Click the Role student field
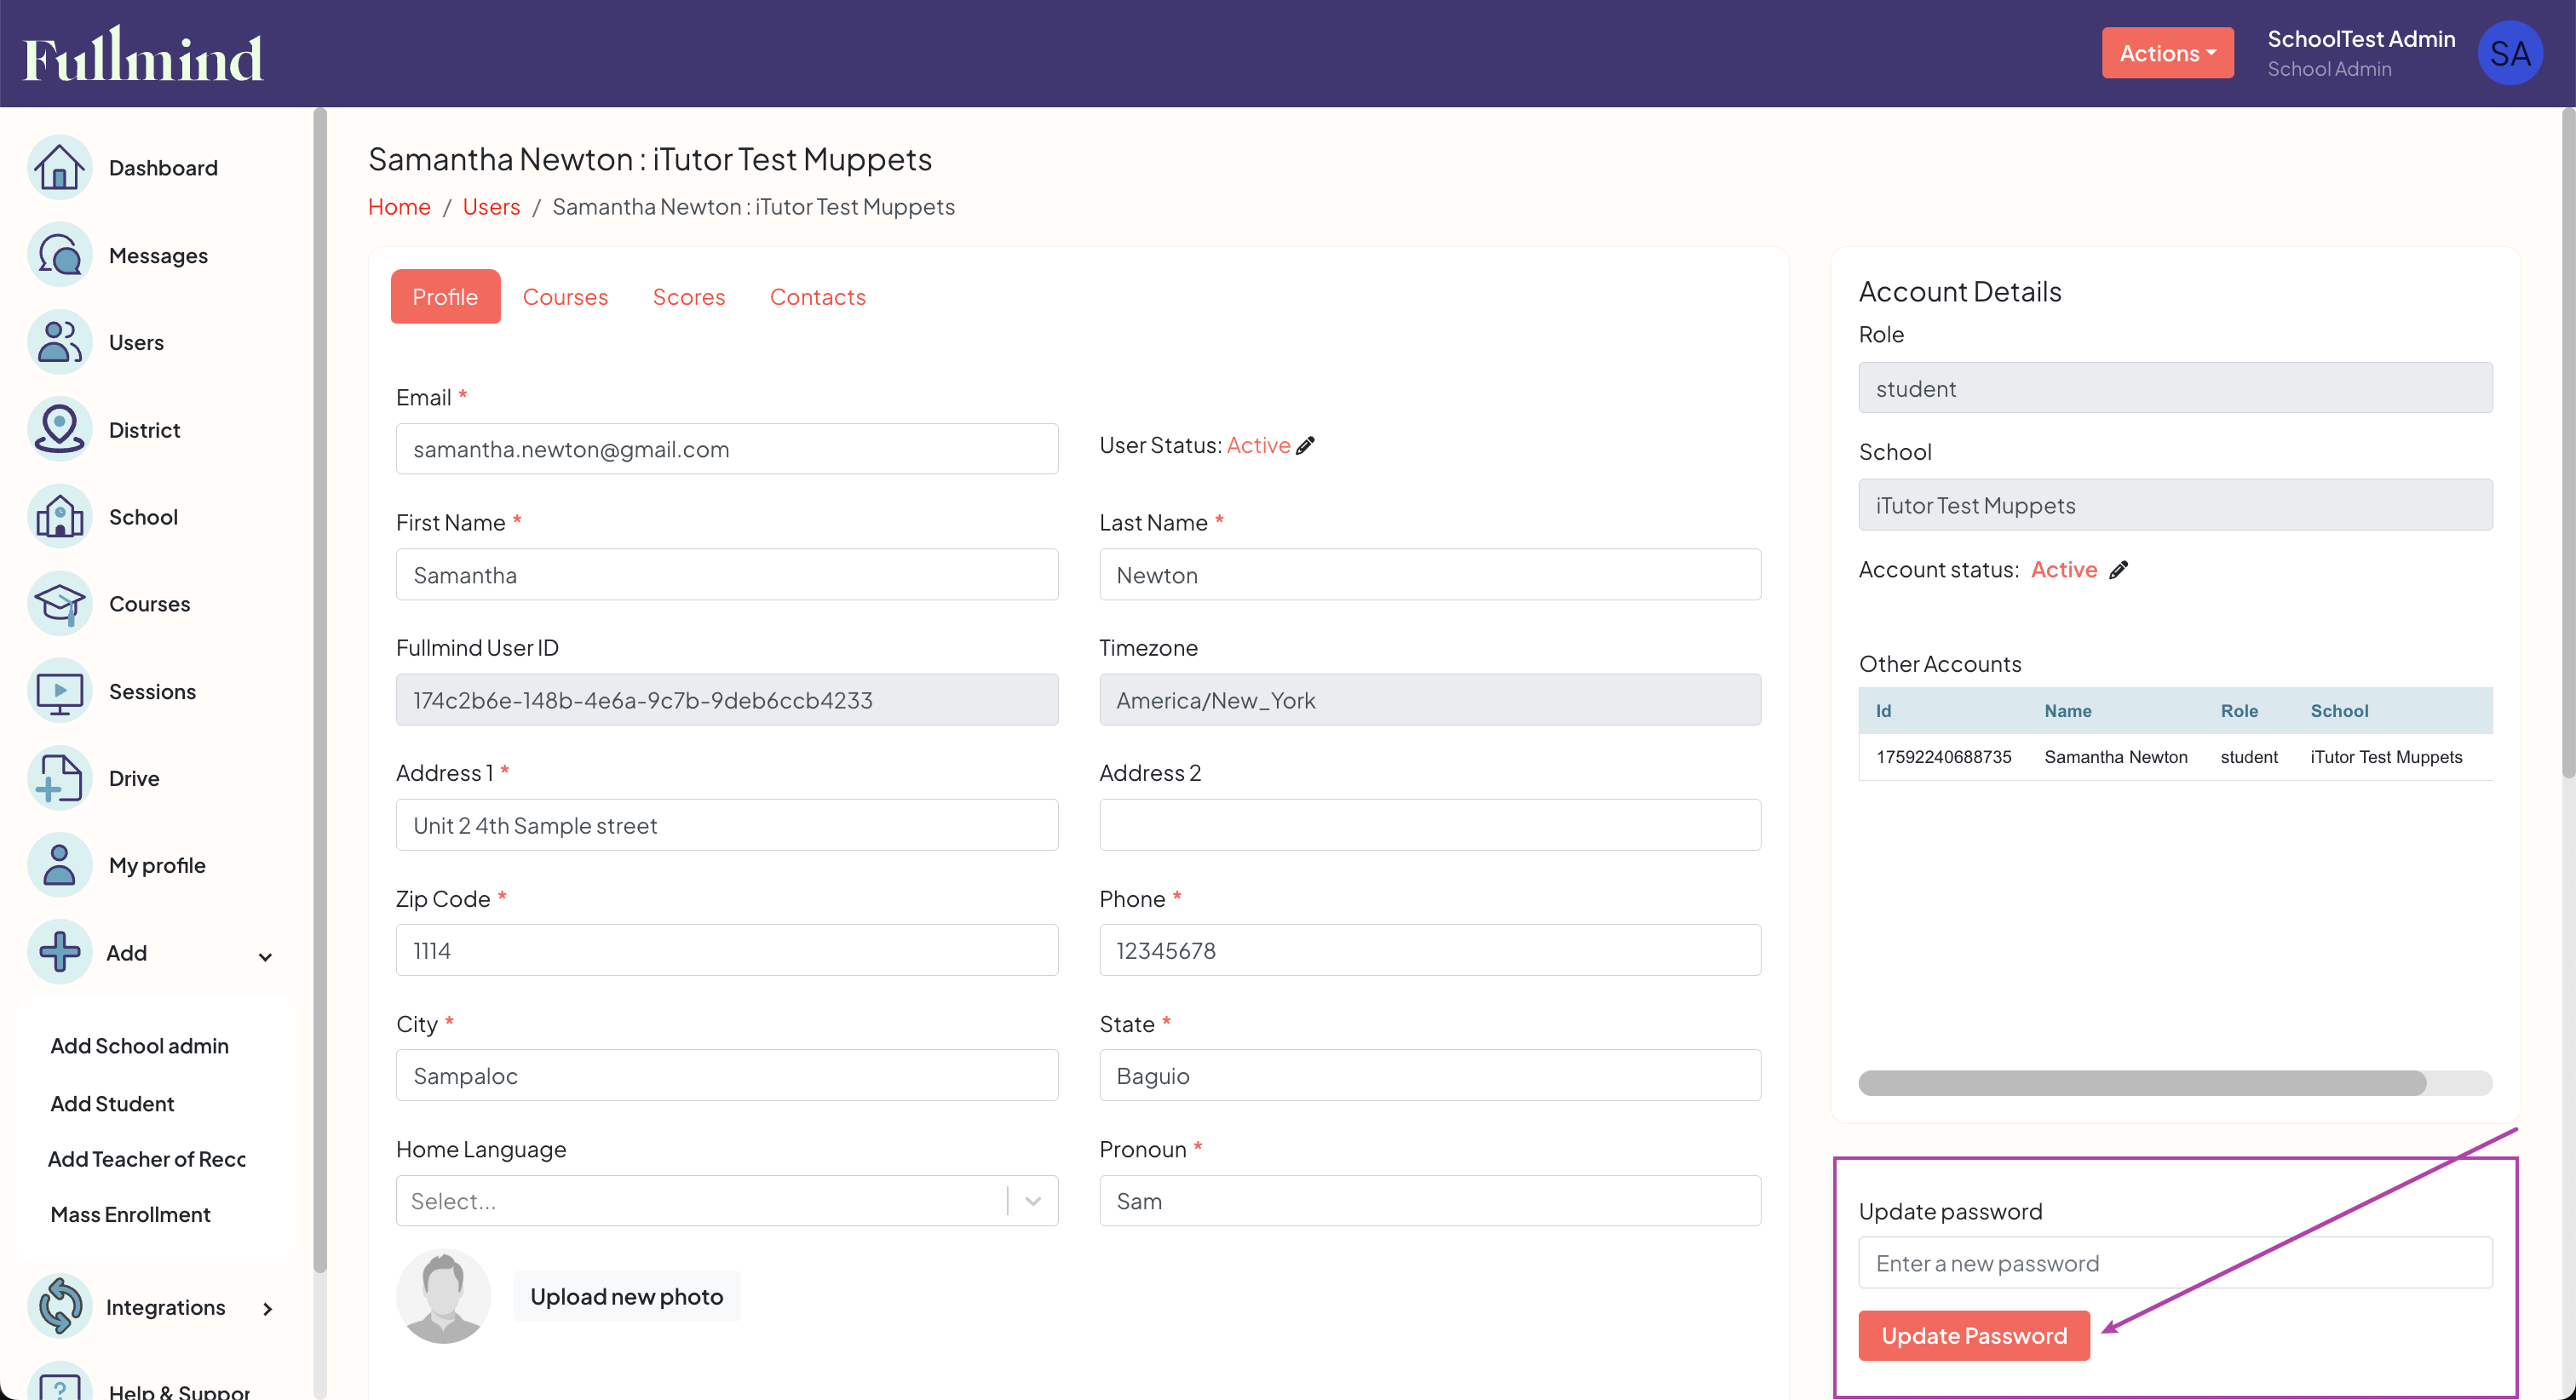The width and height of the screenshot is (2576, 1400). click(2175, 388)
